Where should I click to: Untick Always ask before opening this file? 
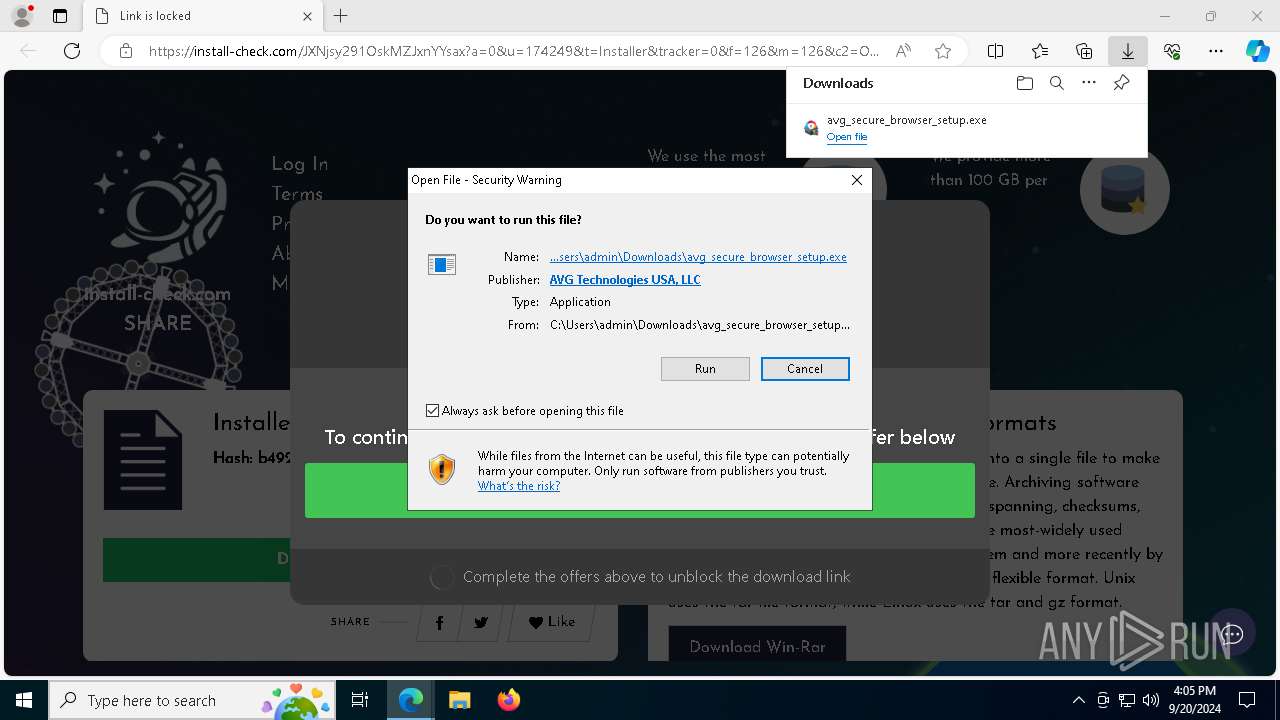pos(432,411)
